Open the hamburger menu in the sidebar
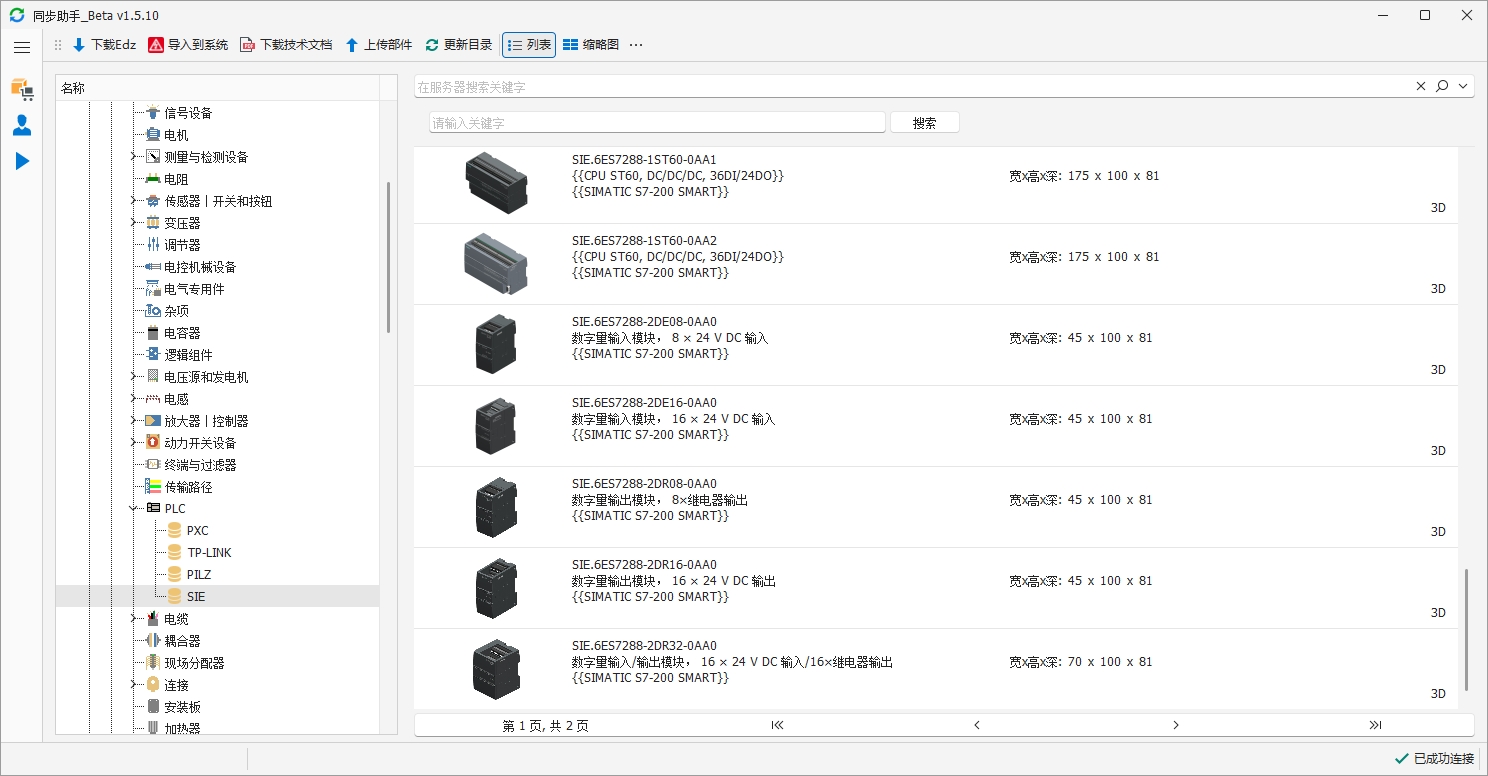Viewport: 1488px width, 776px height. tap(22, 47)
